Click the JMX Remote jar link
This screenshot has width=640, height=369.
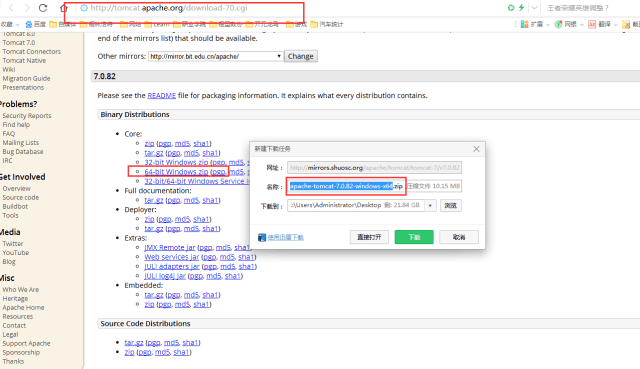(170, 247)
